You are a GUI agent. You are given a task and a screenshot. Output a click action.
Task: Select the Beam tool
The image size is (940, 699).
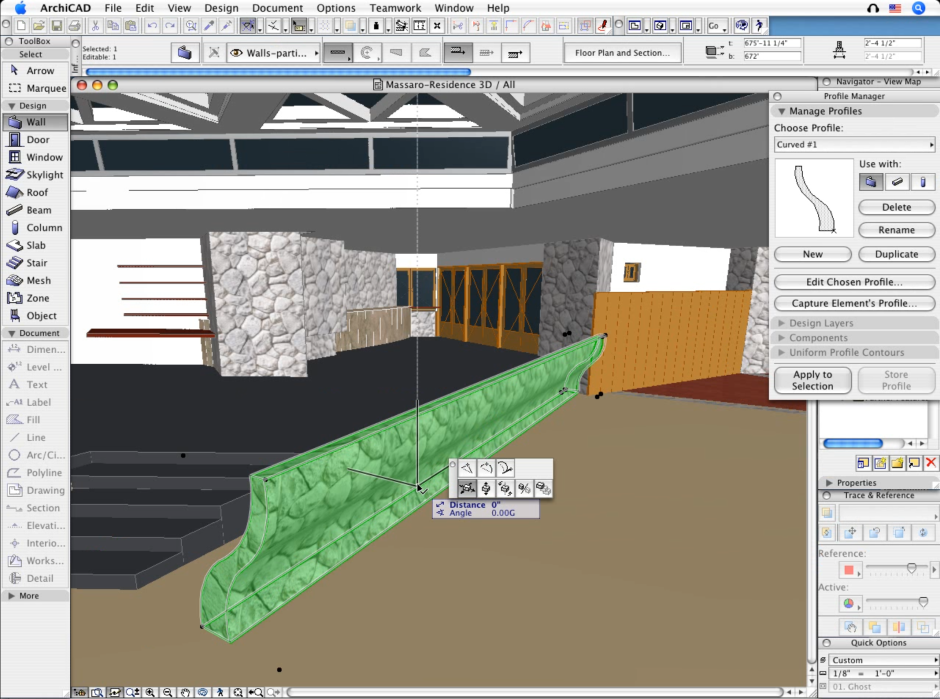tap(35, 210)
